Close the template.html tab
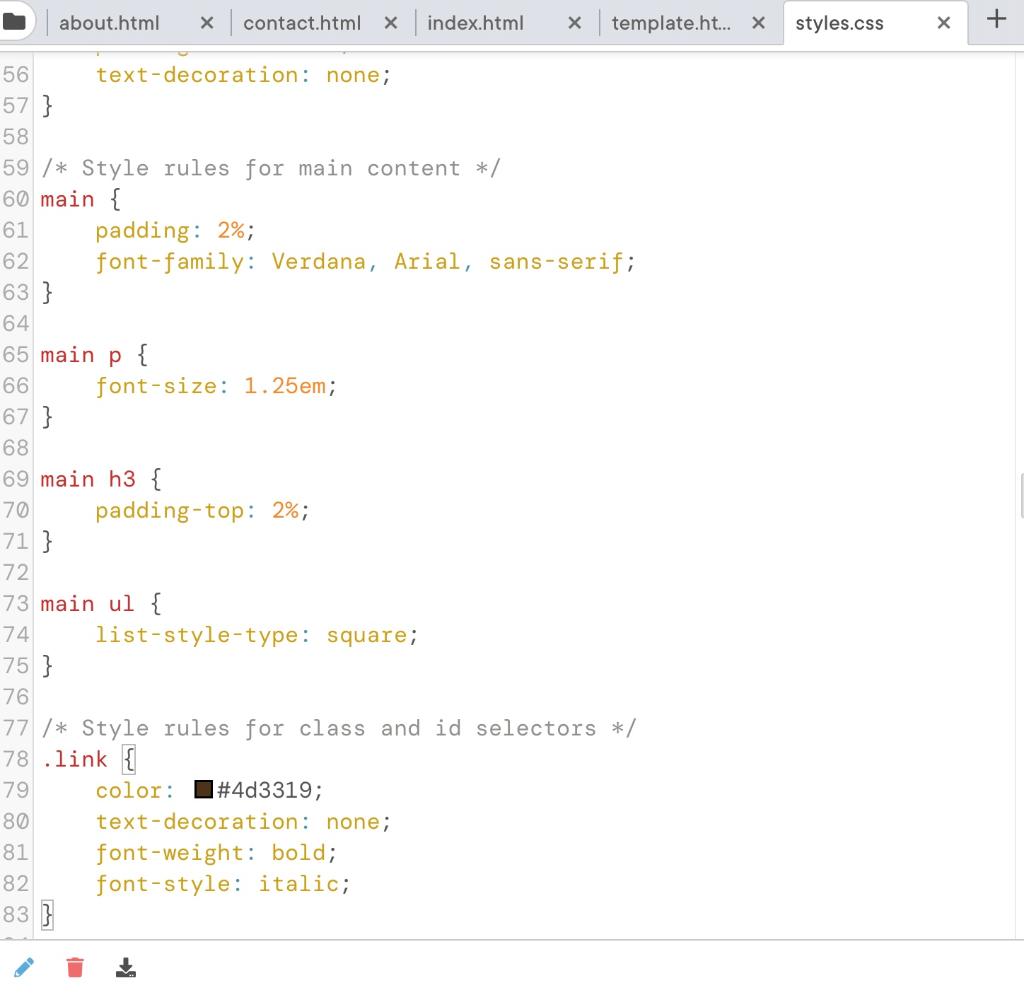 coord(758,21)
